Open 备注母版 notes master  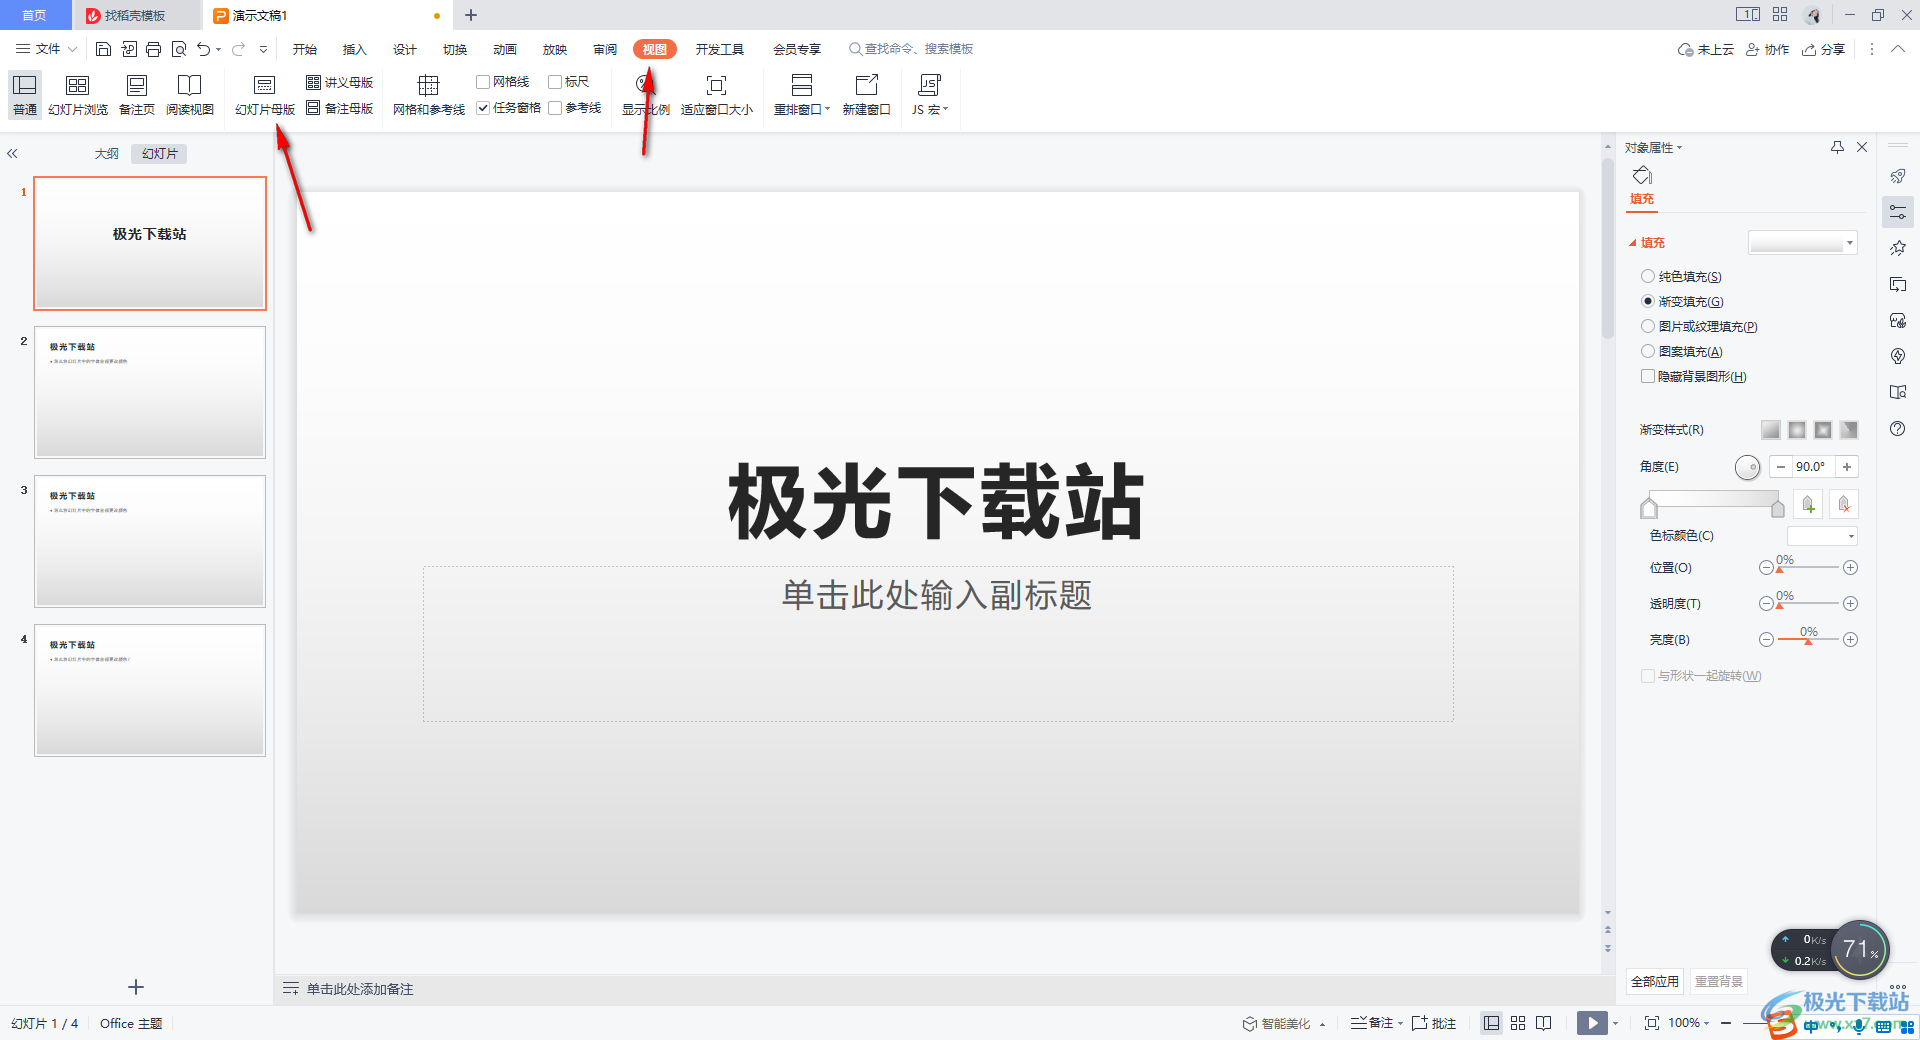[340, 108]
